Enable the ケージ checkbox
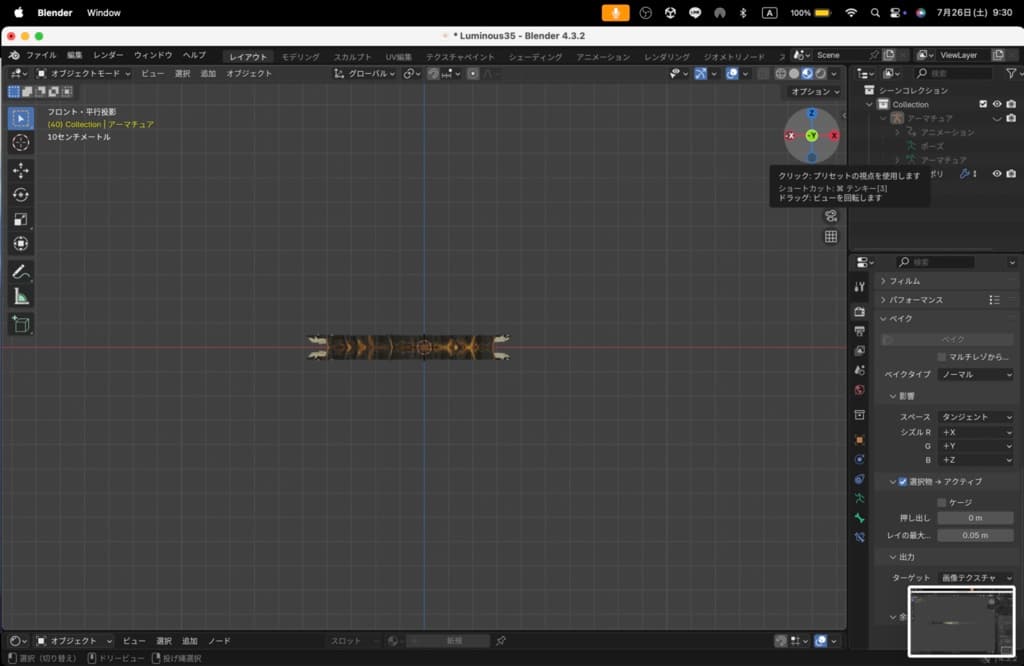This screenshot has height=666, width=1024. click(x=941, y=502)
